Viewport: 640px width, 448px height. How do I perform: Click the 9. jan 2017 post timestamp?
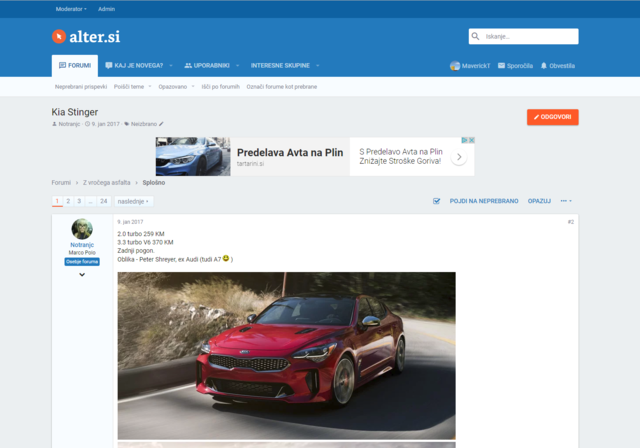point(130,222)
